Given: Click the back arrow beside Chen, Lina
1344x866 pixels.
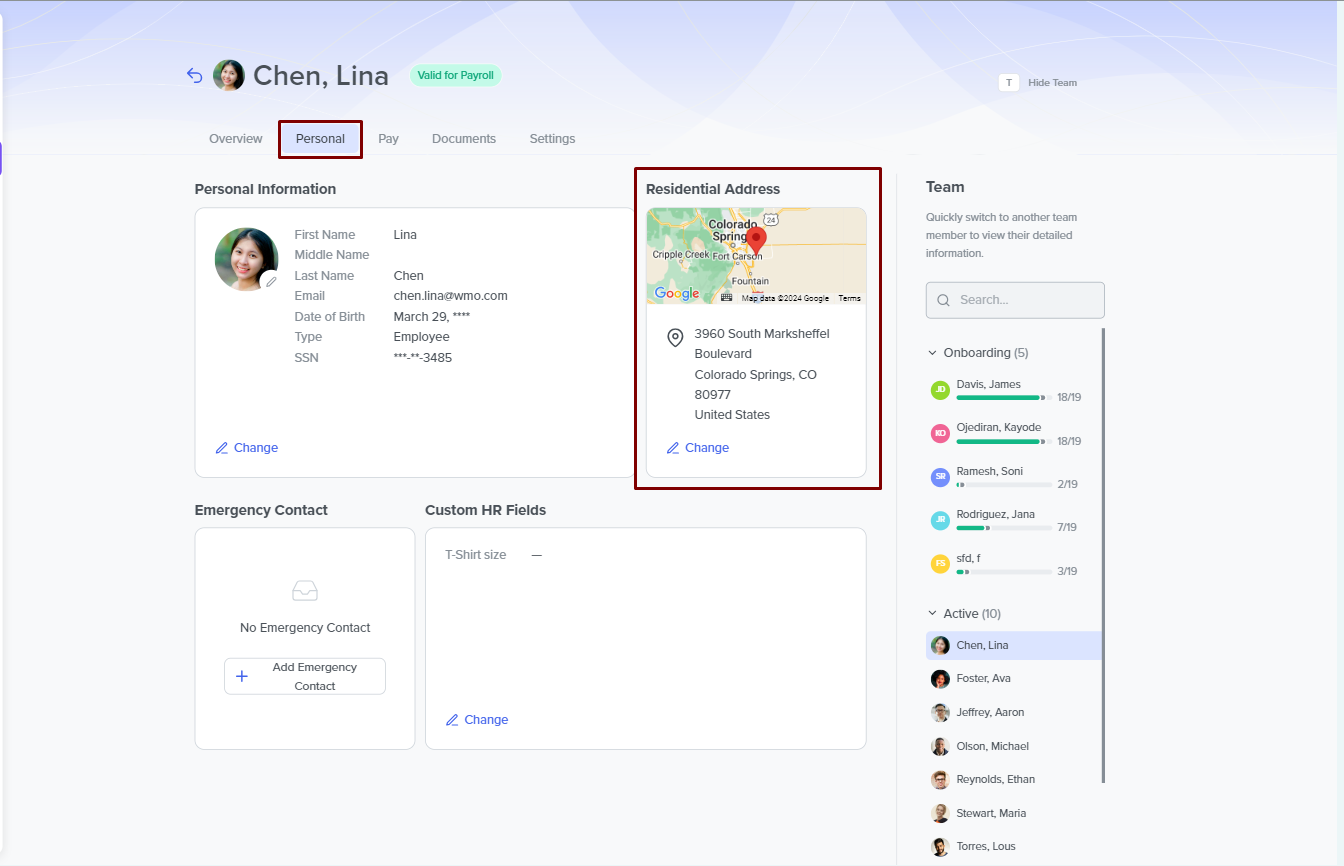Looking at the screenshot, I should pyautogui.click(x=195, y=76).
